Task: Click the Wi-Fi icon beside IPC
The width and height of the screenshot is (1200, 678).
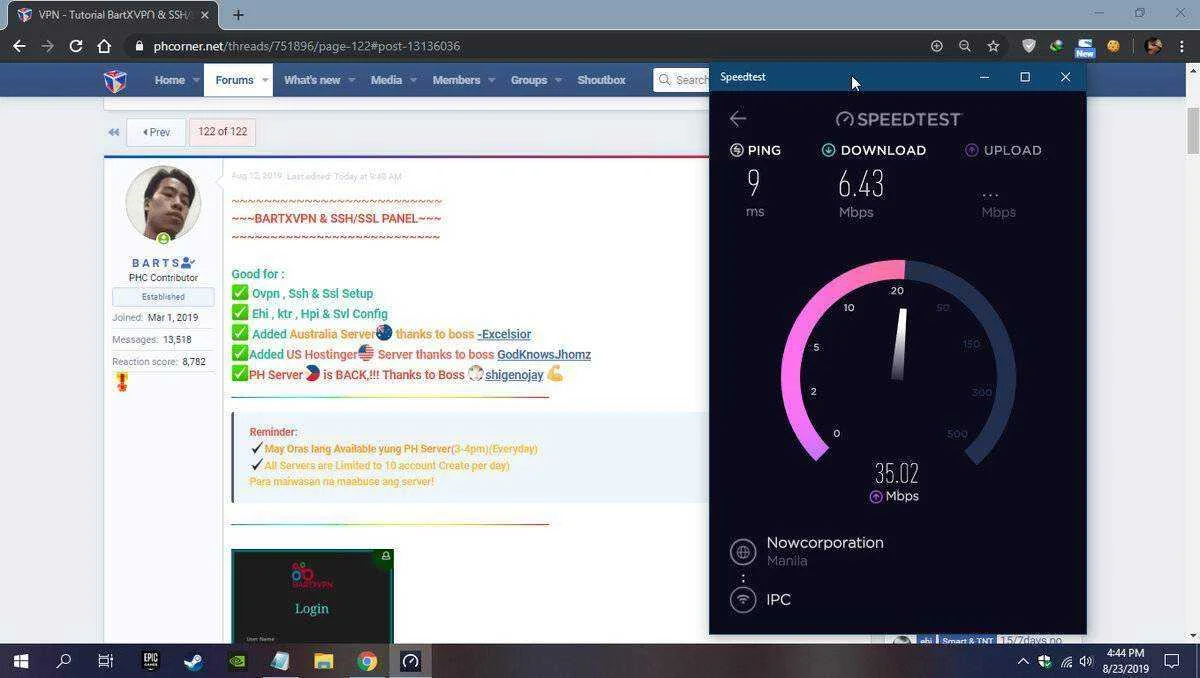Action: coord(743,599)
